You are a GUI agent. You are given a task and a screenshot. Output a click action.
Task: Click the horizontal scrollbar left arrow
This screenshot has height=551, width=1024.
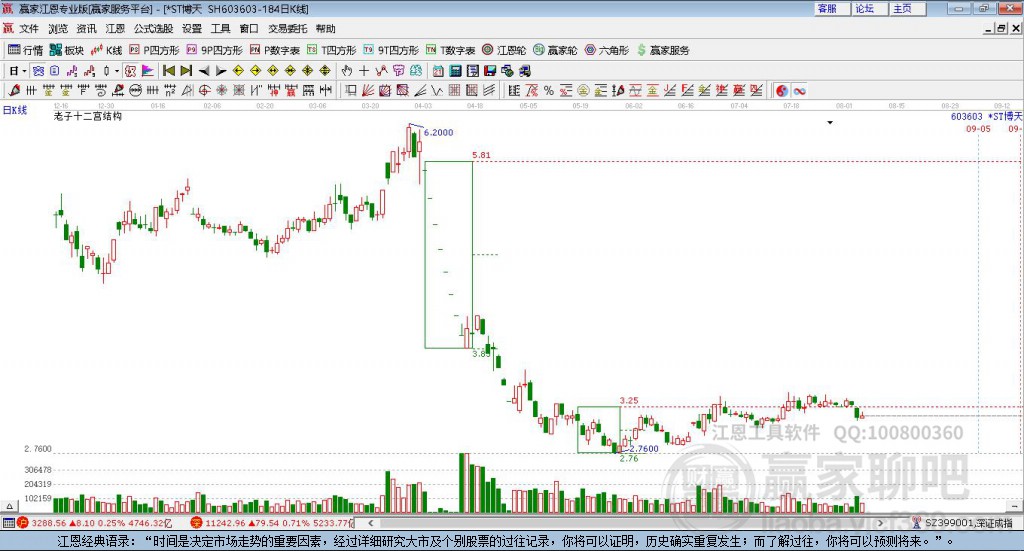point(371,523)
